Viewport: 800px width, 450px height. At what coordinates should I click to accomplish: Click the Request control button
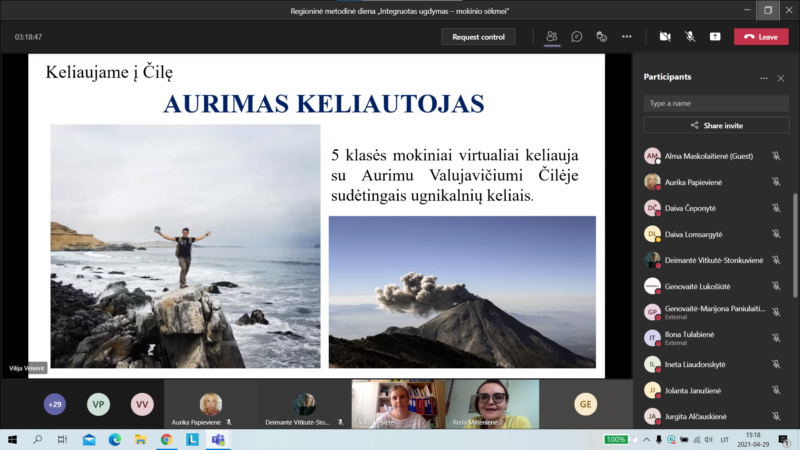478,37
